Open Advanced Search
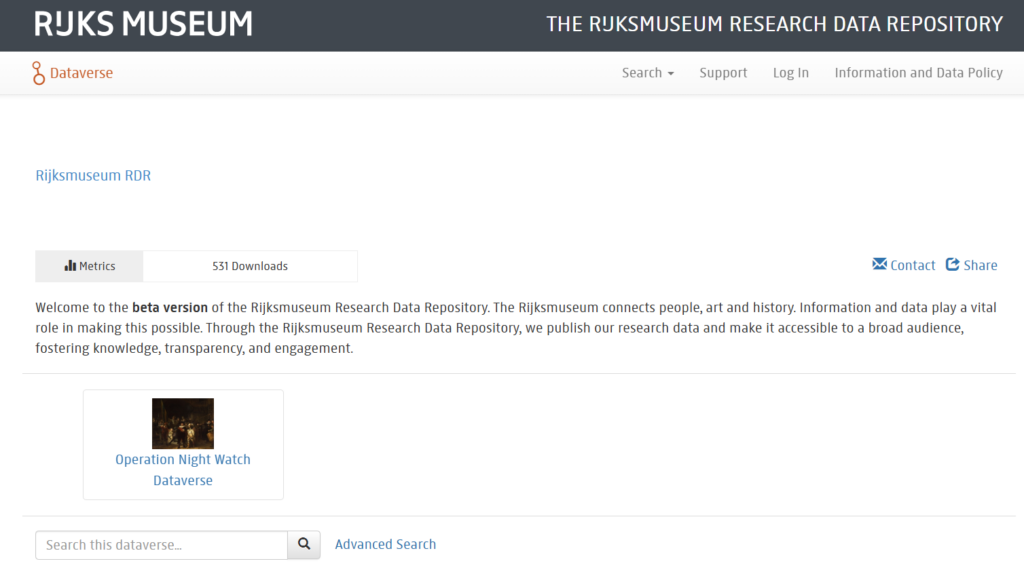Screen dimensions: 1024x572 385,544
